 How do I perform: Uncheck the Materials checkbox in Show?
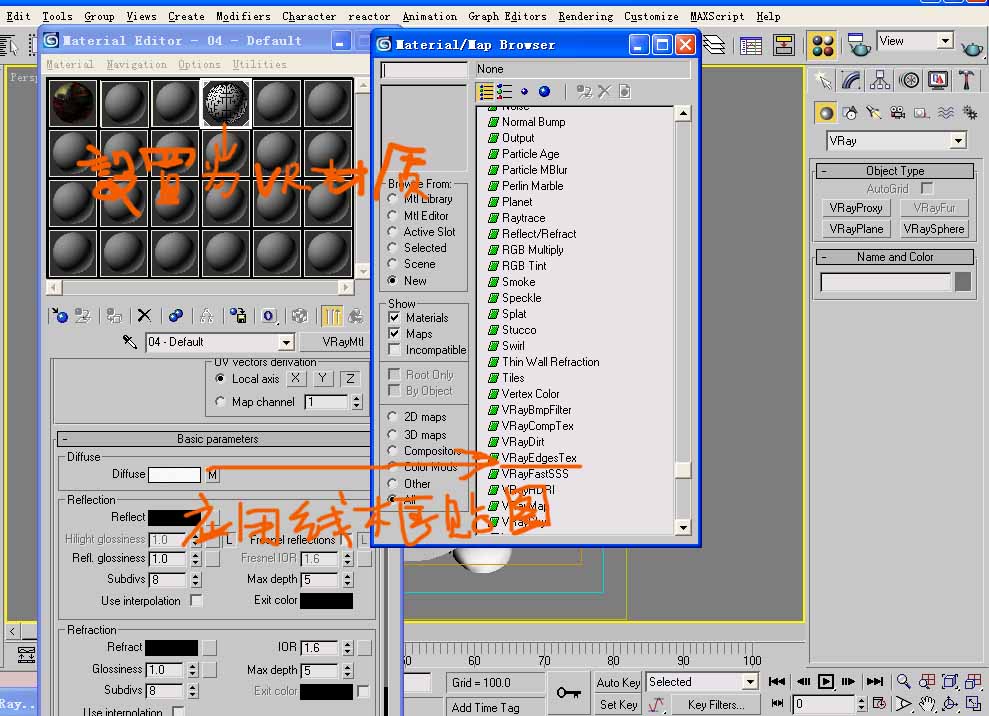[394, 318]
